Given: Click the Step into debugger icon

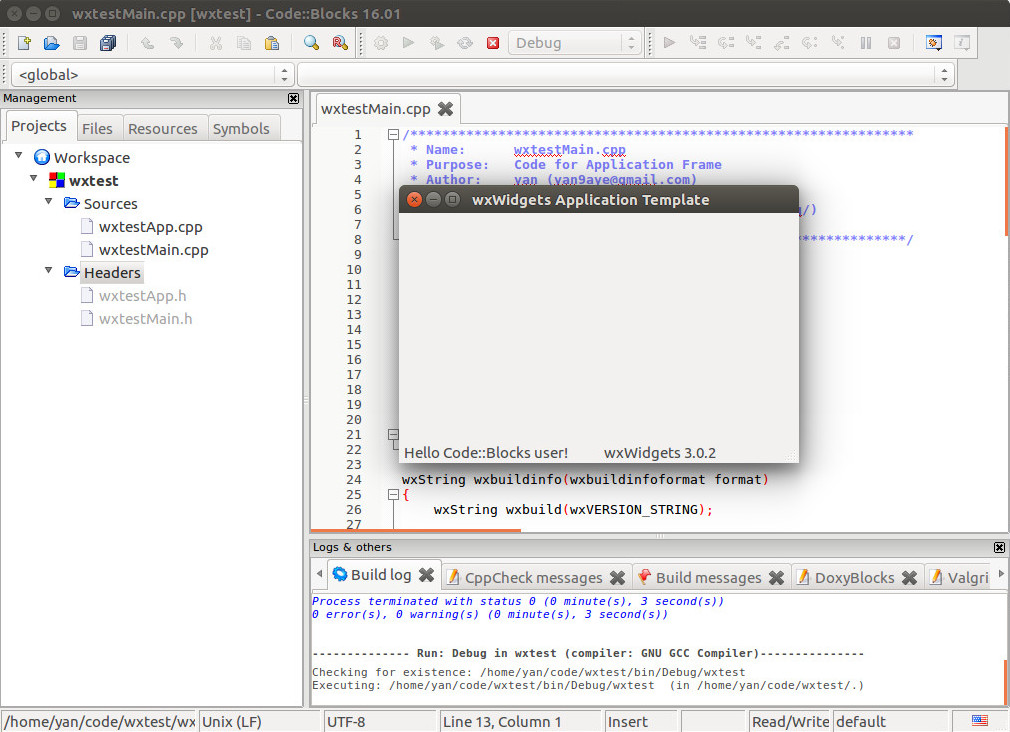Looking at the screenshot, I should click(754, 43).
